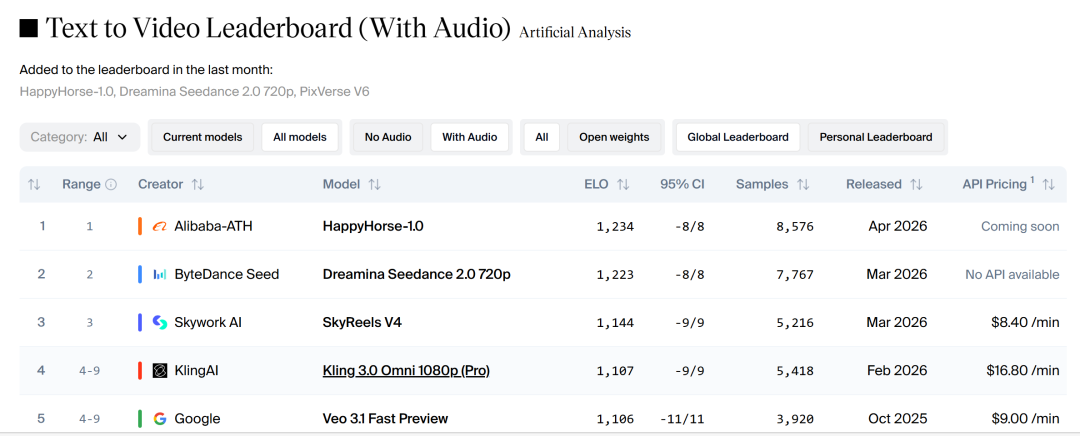
Task: Enable the With Audio filter
Action: (x=470, y=137)
